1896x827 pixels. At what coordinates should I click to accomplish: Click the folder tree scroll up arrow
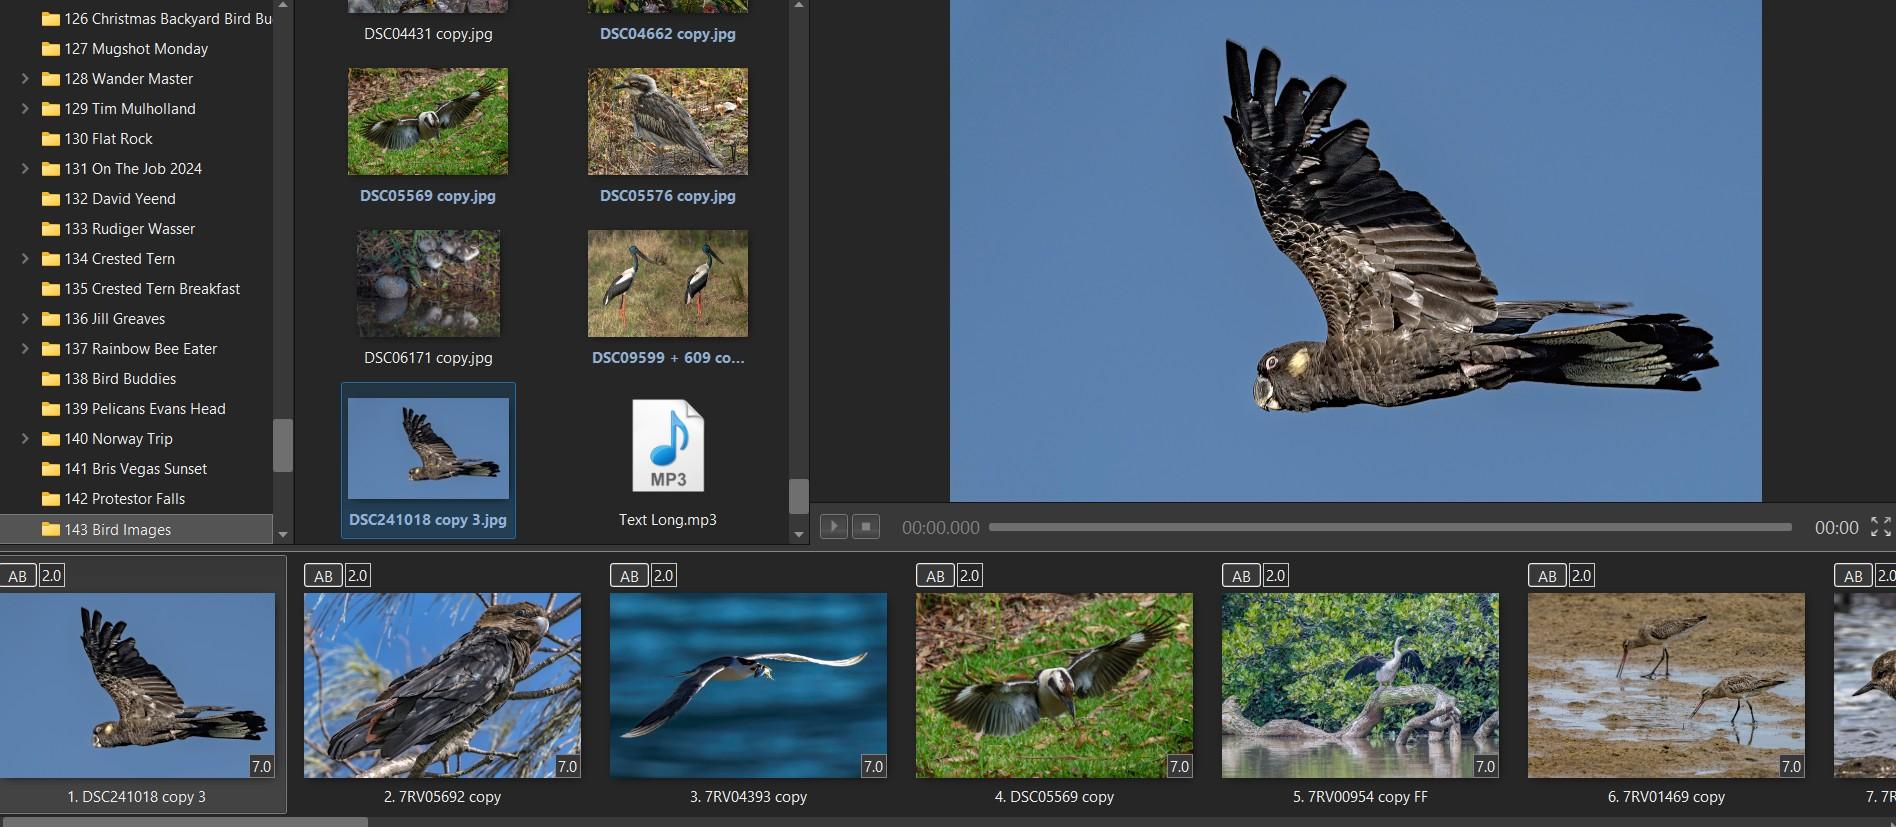283,6
